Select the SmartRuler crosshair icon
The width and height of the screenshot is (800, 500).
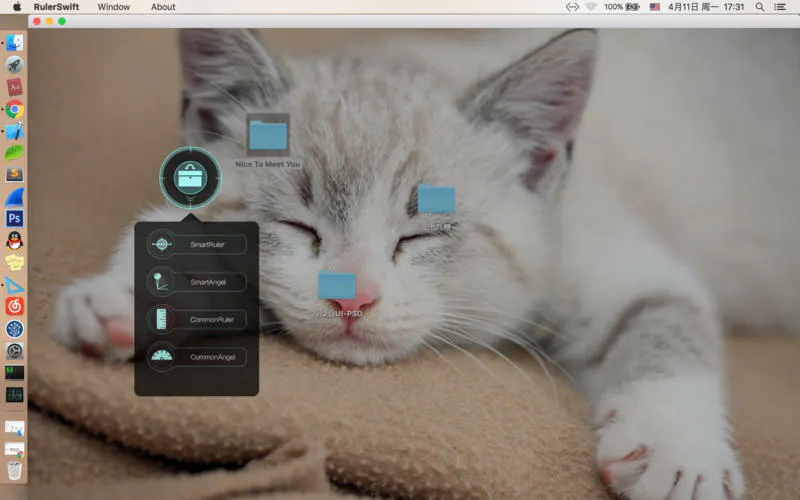(161, 244)
